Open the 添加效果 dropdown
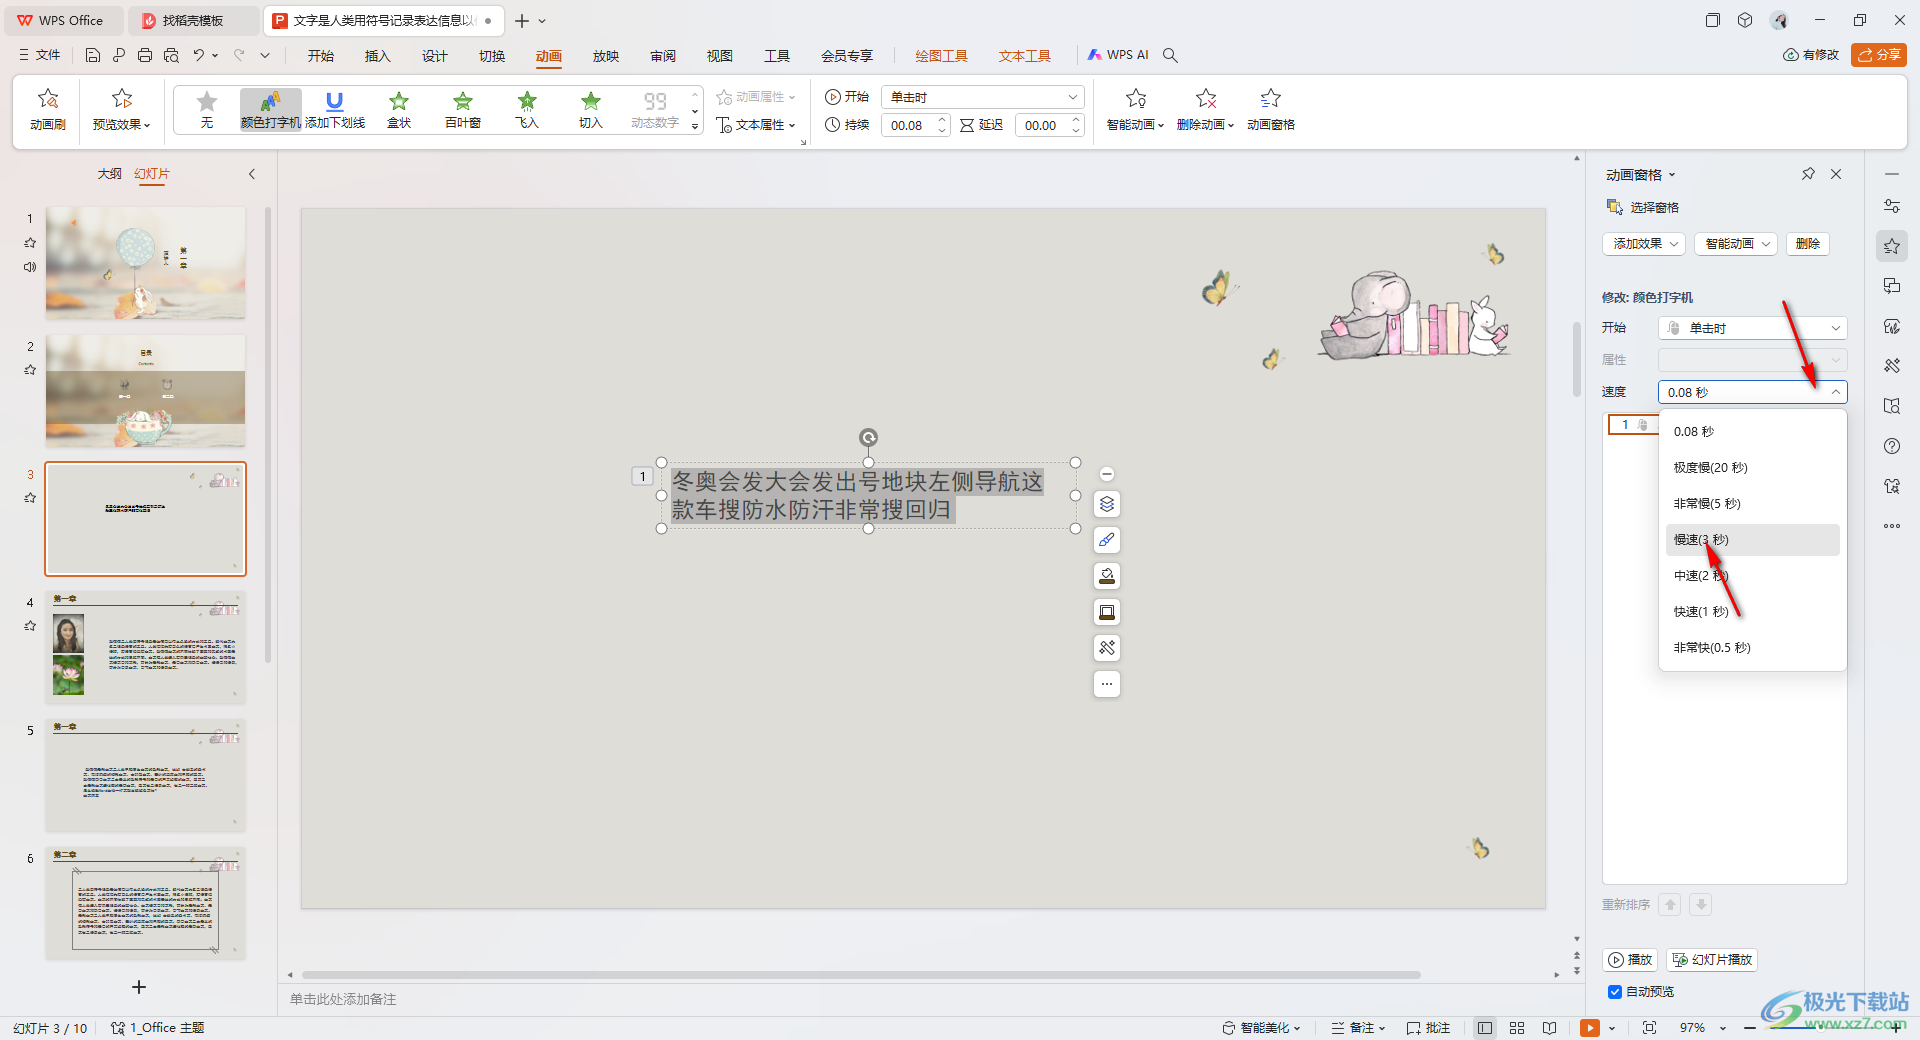This screenshot has height=1040, width=1920. coord(1644,244)
